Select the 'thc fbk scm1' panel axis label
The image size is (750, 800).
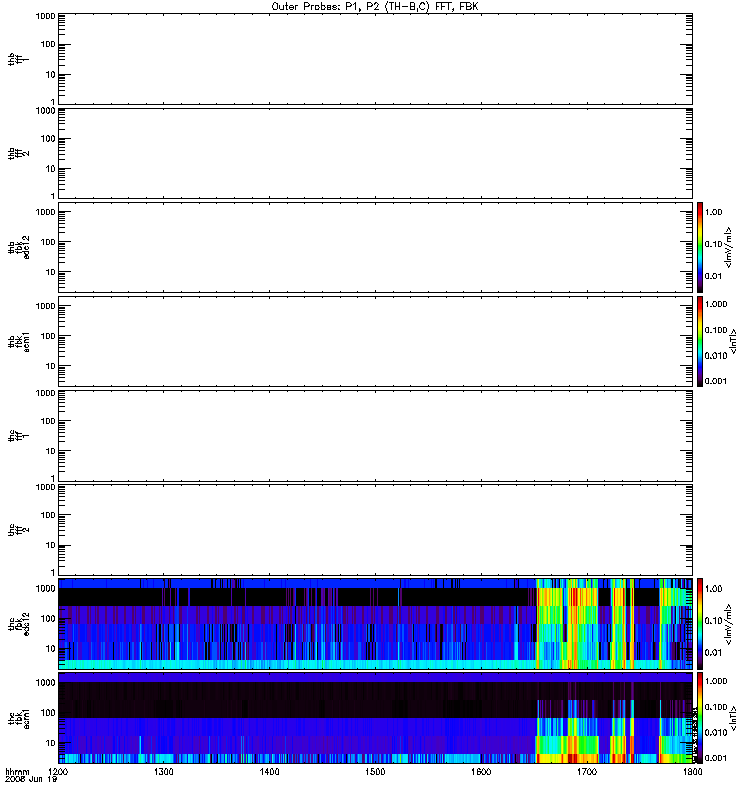[x=18, y=718]
